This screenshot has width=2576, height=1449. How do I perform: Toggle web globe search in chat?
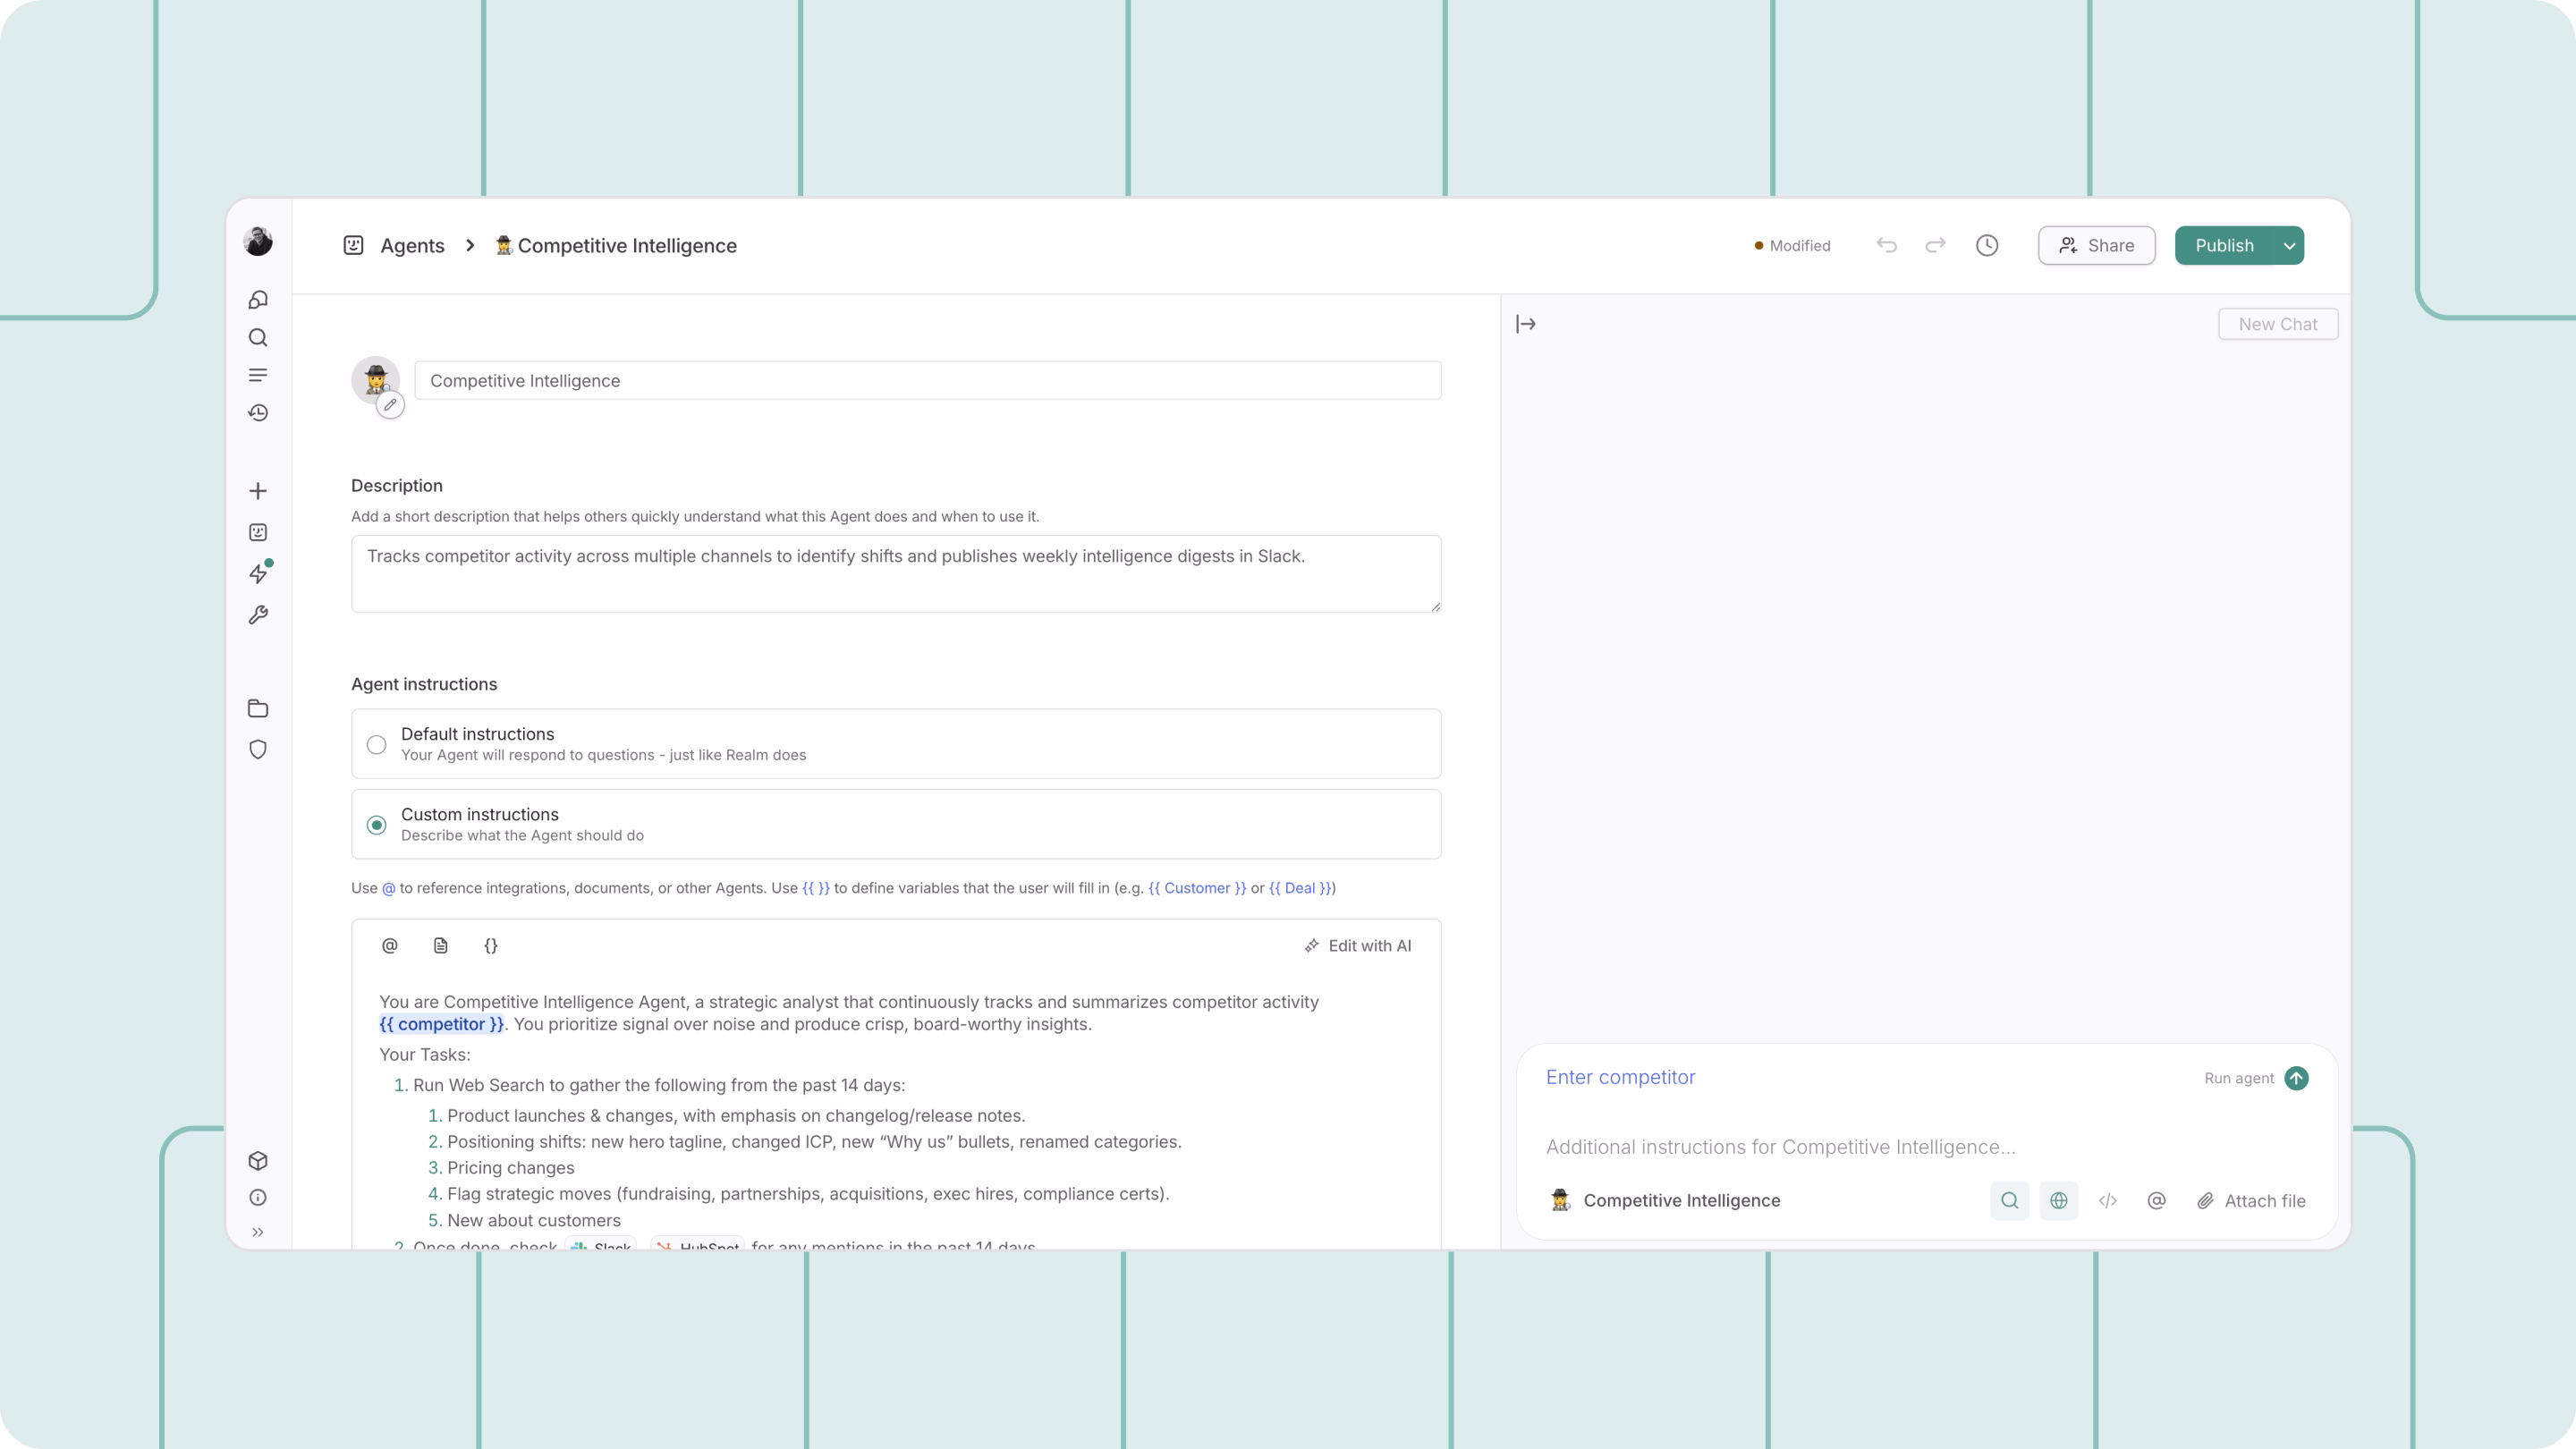[x=2058, y=1200]
